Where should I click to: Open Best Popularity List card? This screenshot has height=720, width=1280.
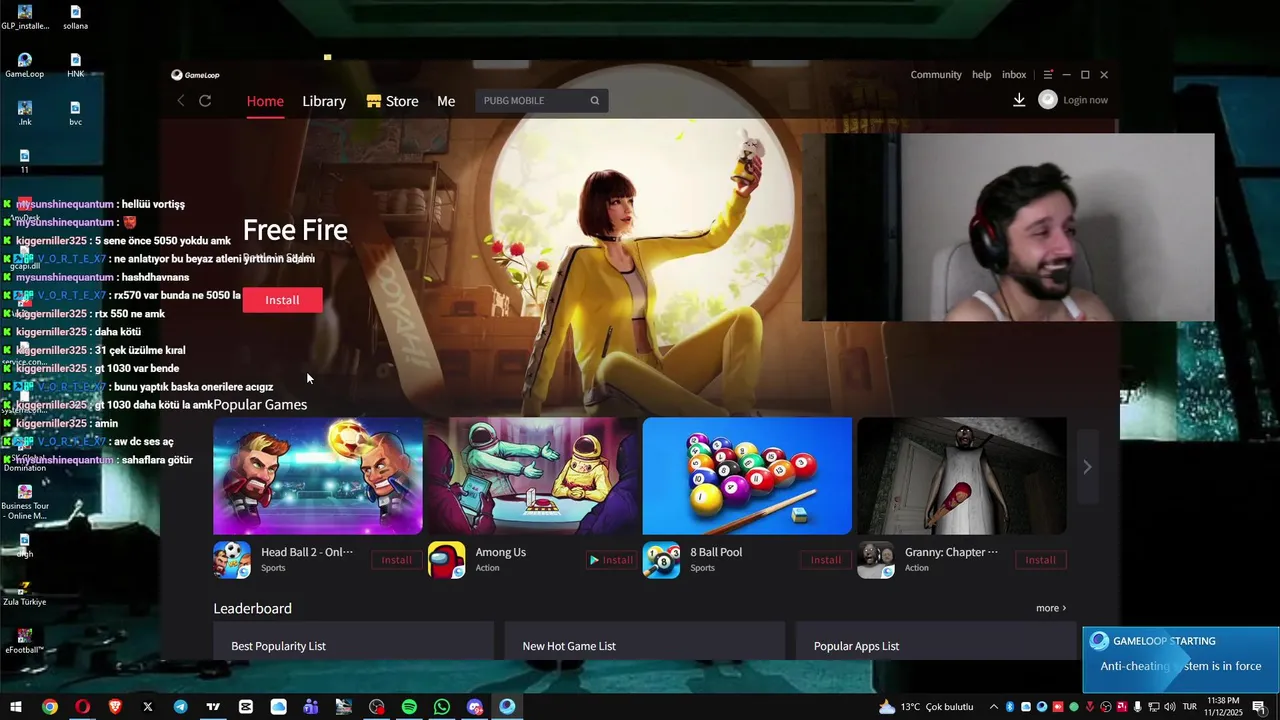pos(353,641)
